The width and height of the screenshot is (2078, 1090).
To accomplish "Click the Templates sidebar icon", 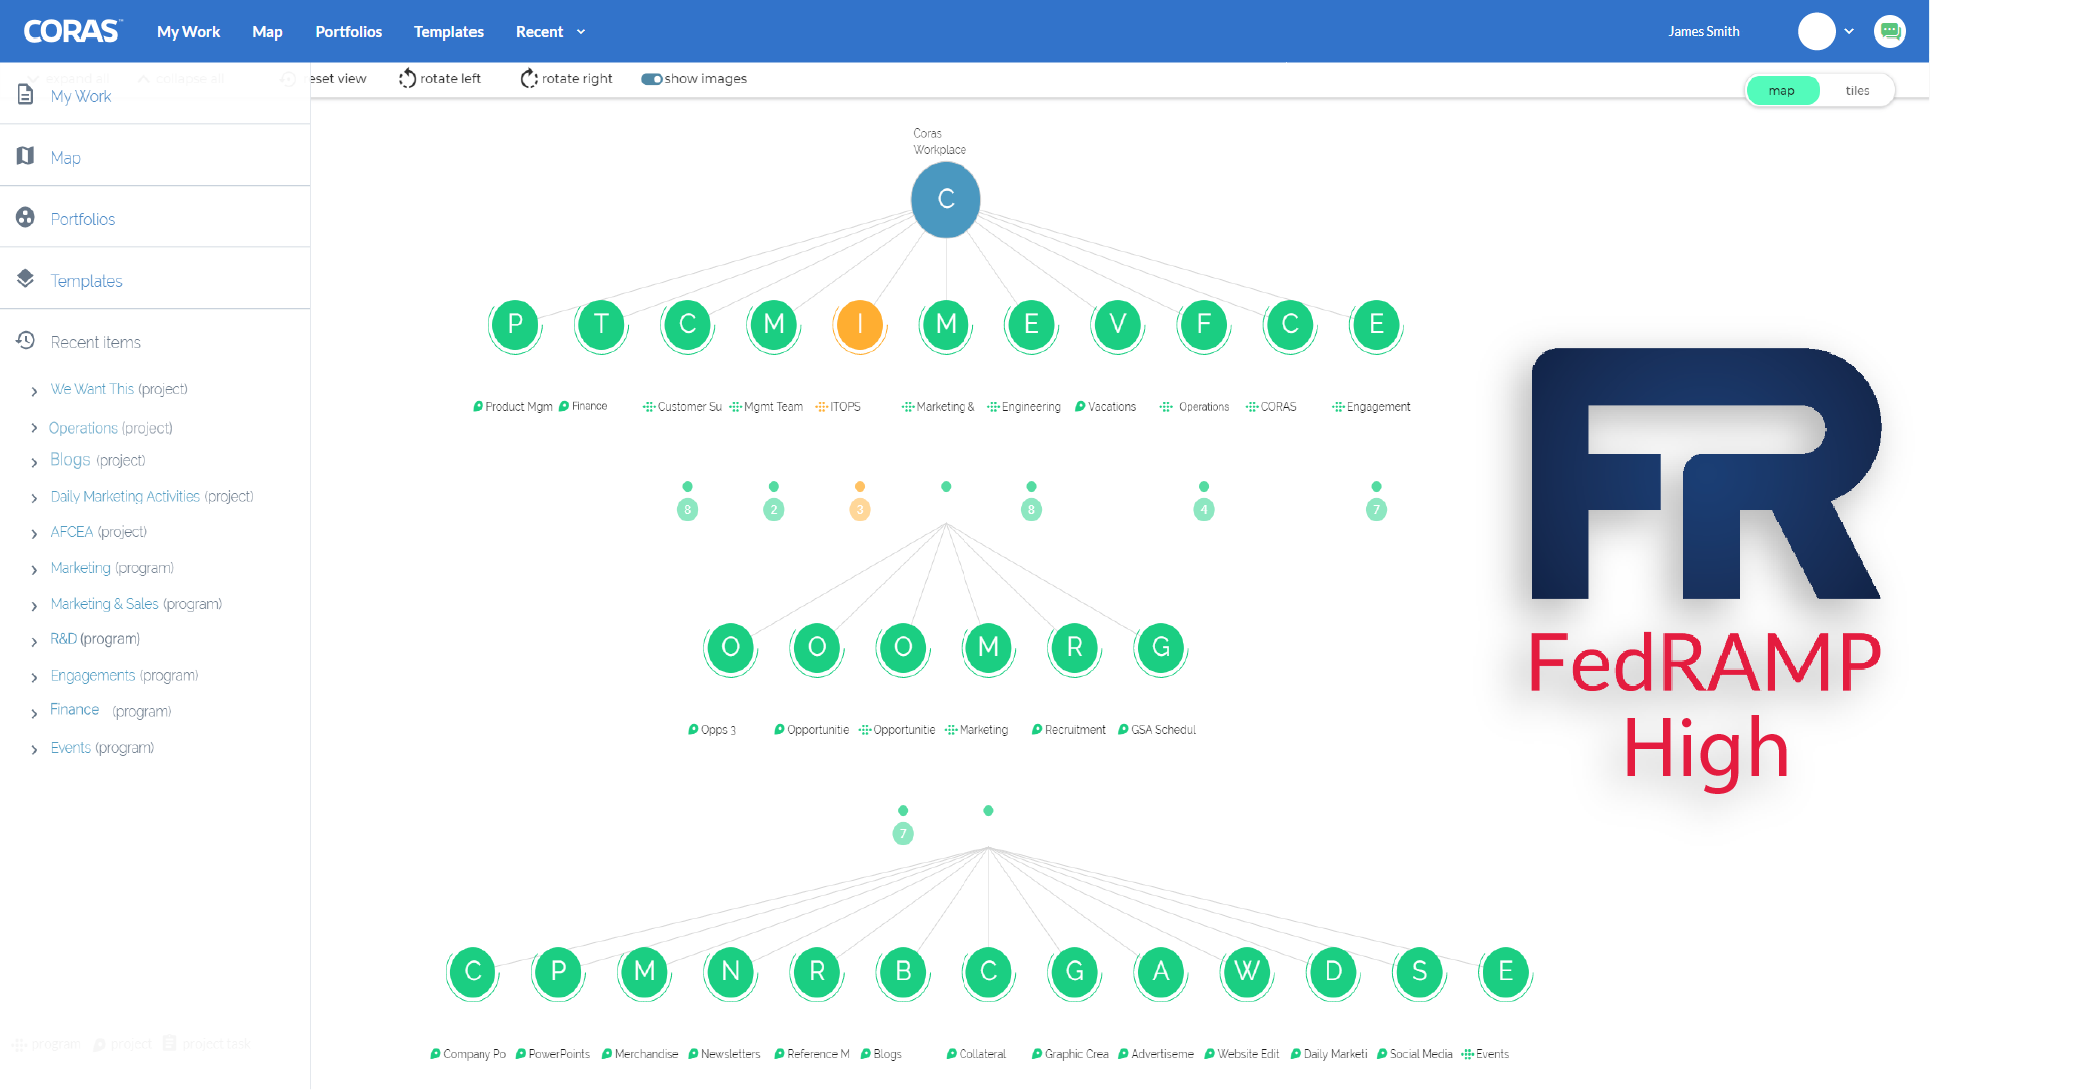I will (x=25, y=279).
